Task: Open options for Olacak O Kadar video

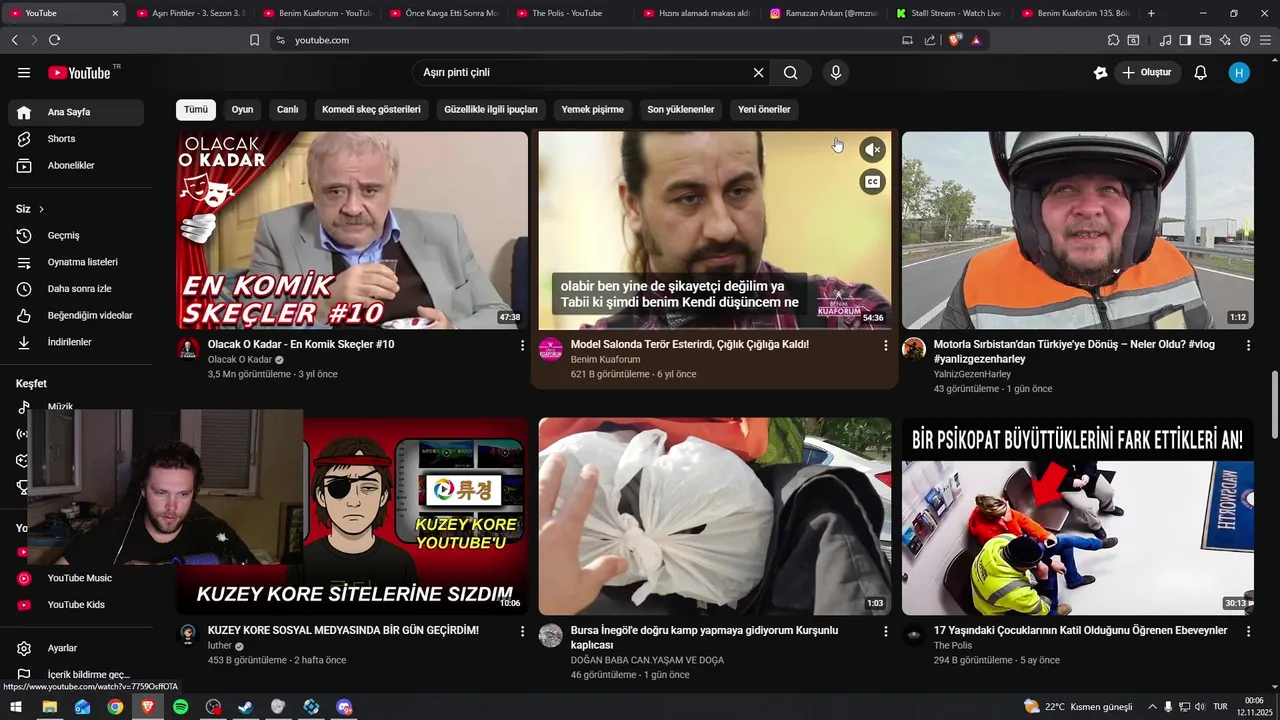Action: pos(522,345)
